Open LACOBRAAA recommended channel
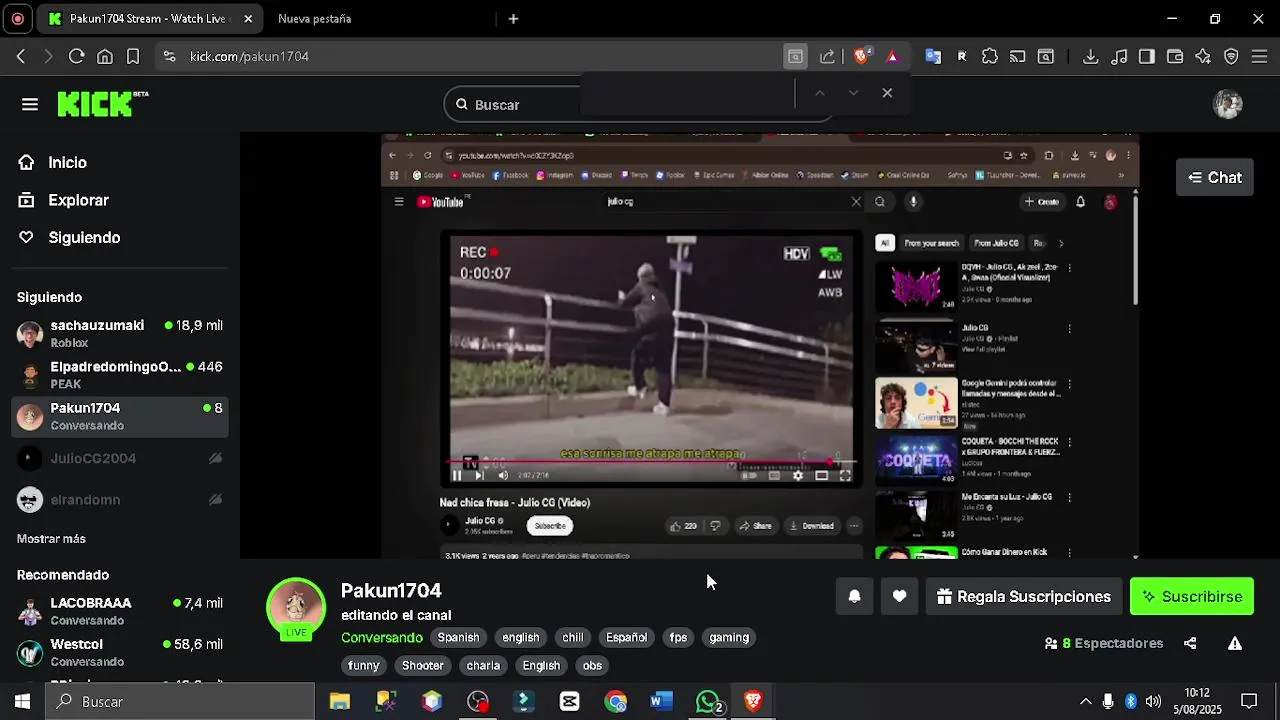 120,611
